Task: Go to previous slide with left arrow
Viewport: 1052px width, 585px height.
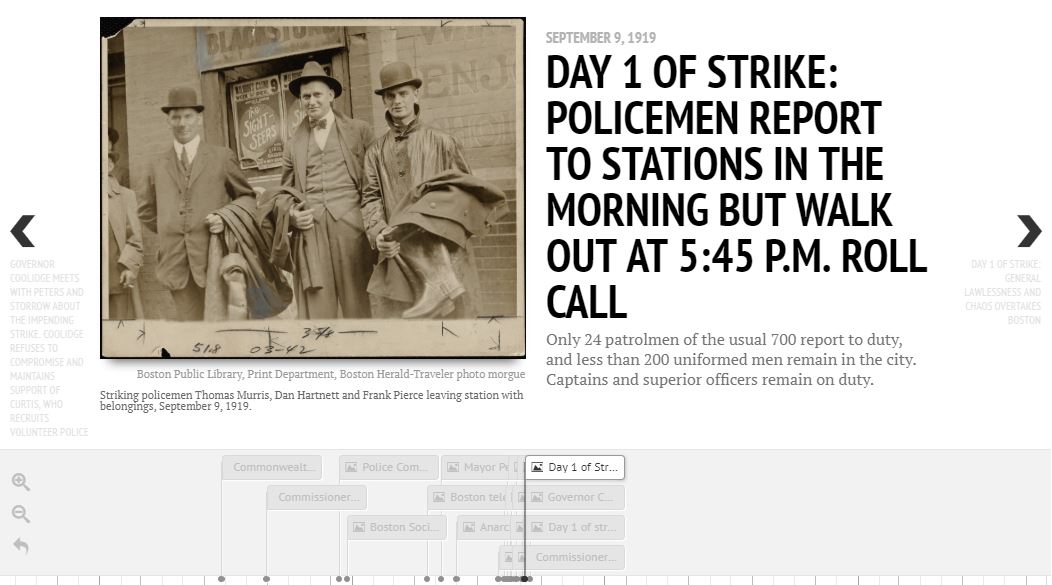Action: (23, 231)
